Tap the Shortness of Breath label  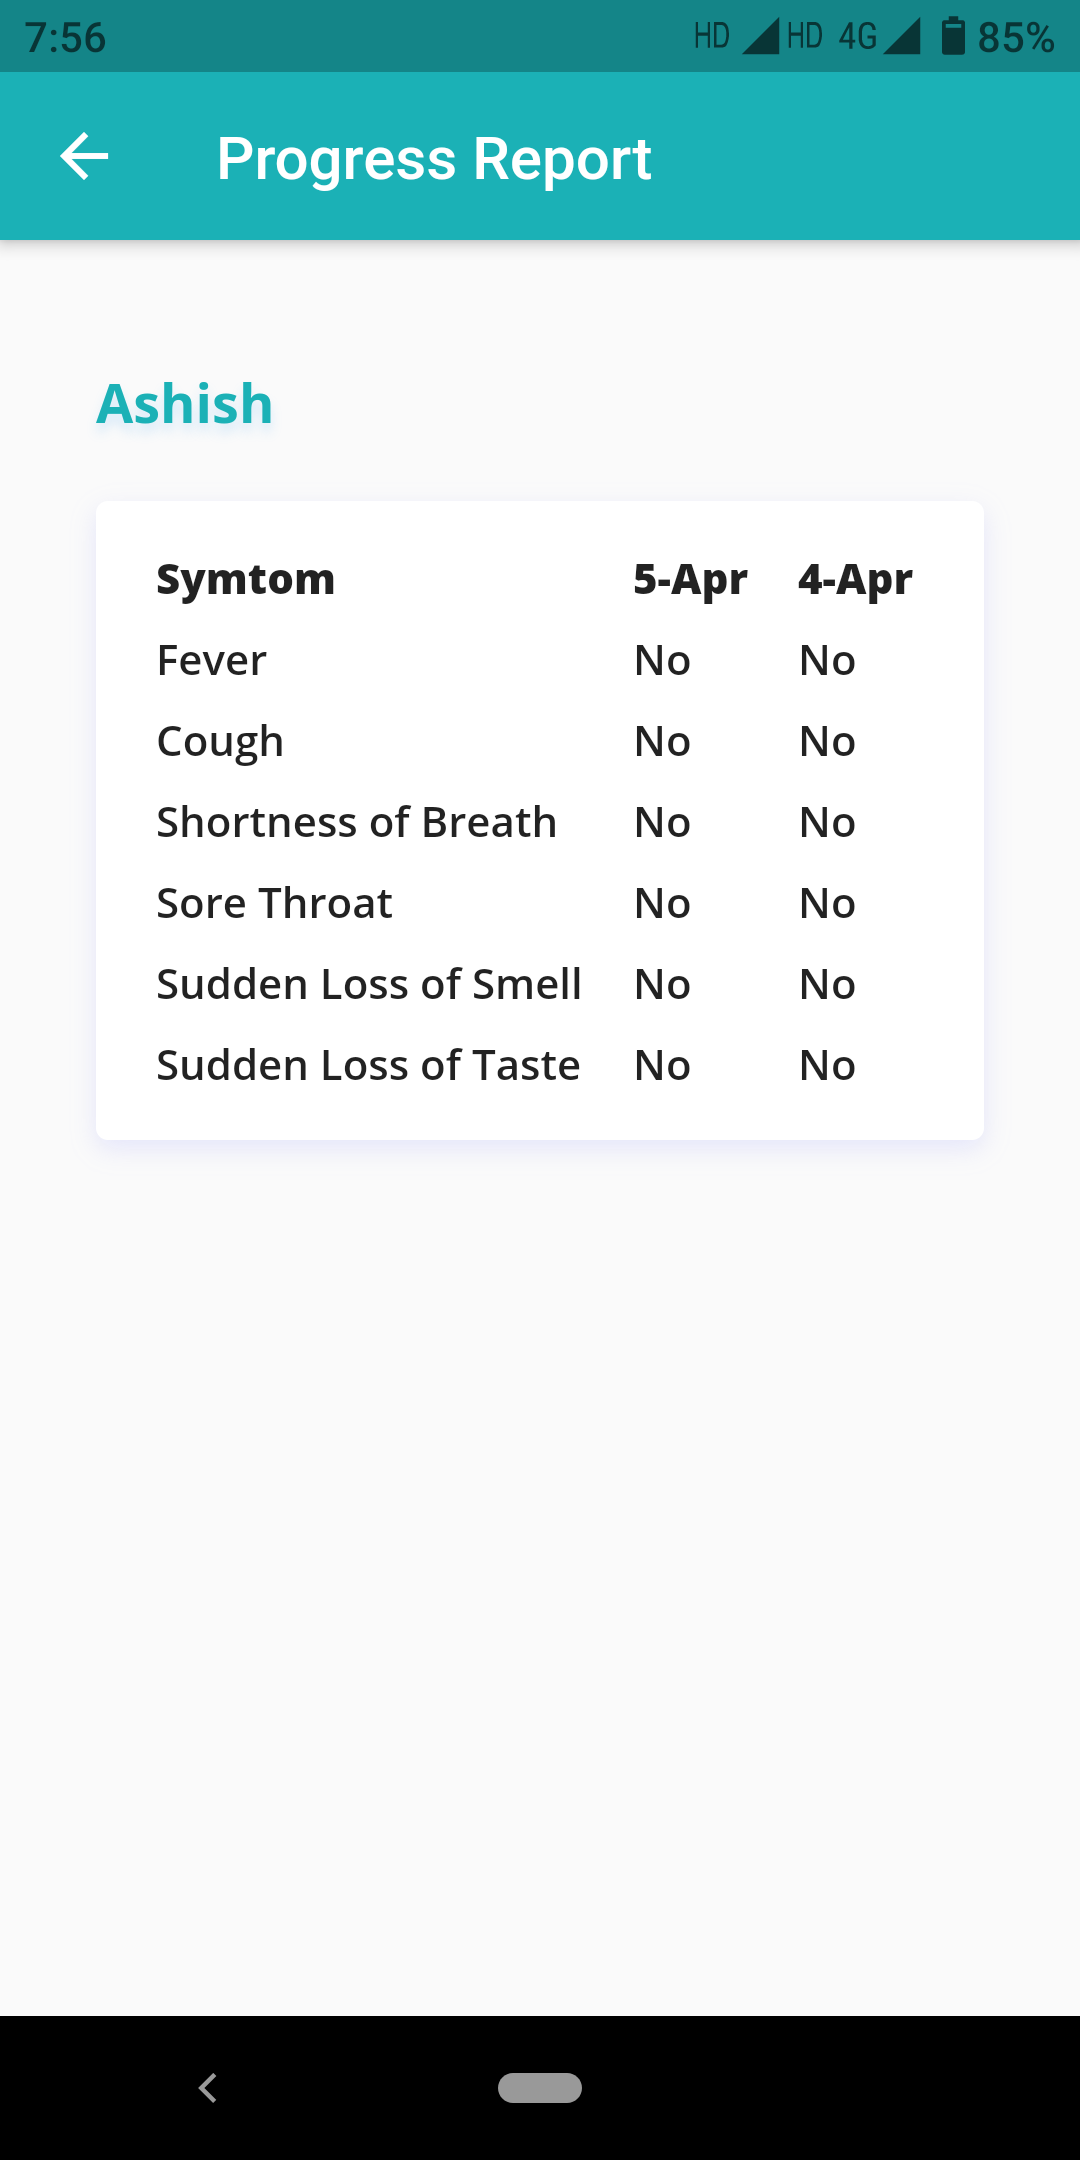[x=357, y=823]
